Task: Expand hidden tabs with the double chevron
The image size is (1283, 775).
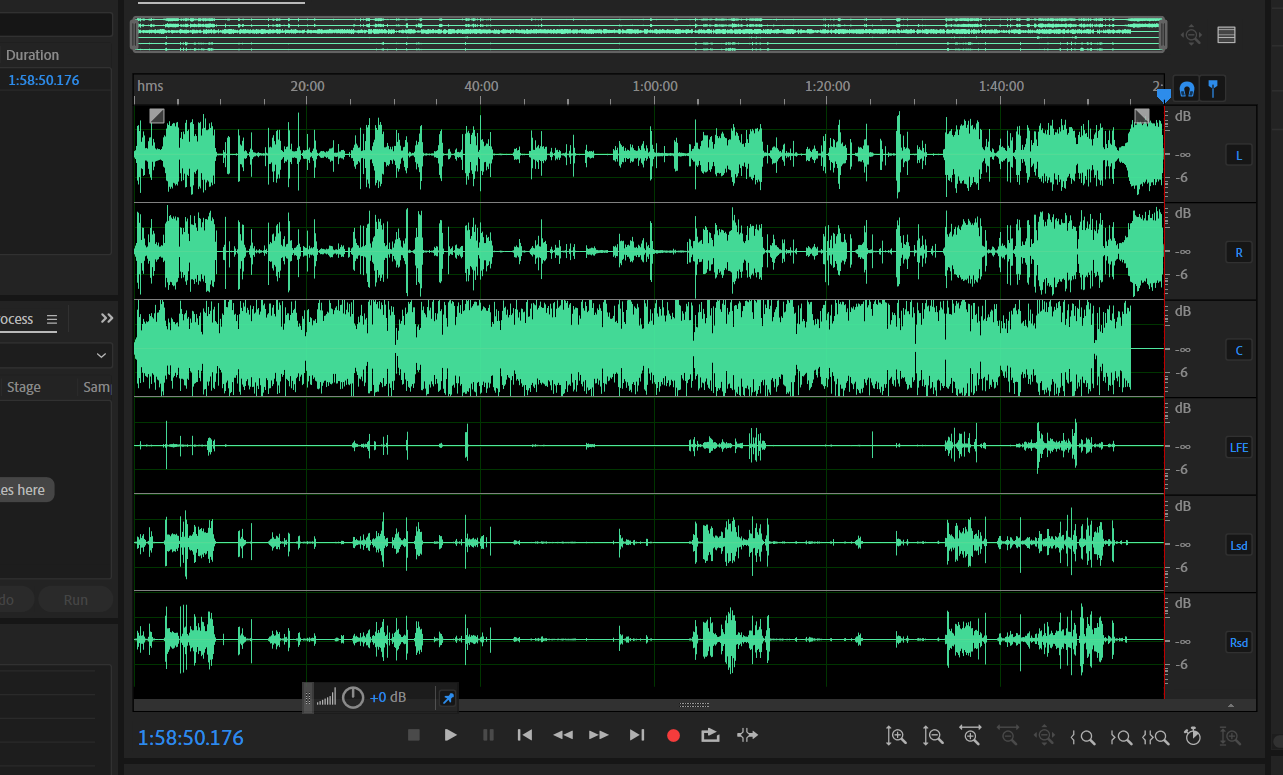Action: coord(107,318)
